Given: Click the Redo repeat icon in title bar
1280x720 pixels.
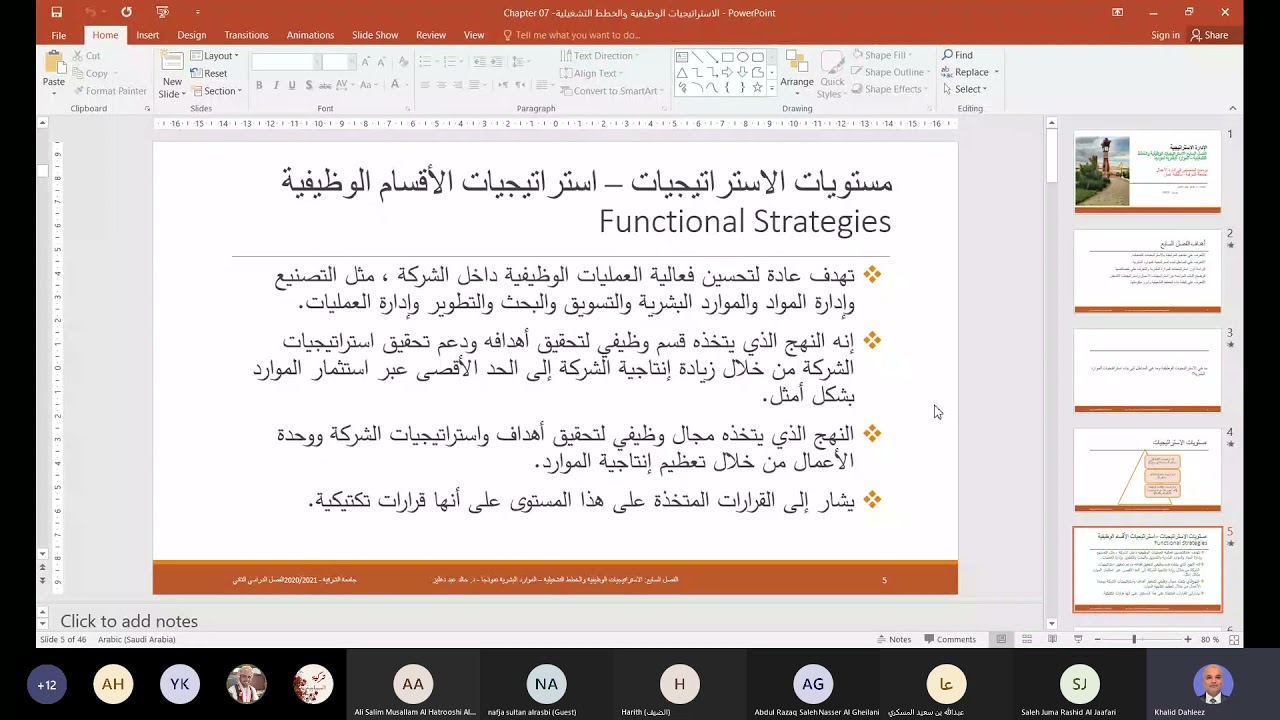Looking at the screenshot, I should [126, 12].
